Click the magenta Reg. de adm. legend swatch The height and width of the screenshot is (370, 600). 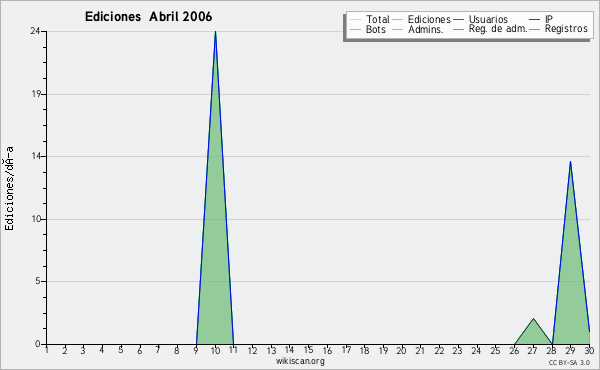coord(458,29)
